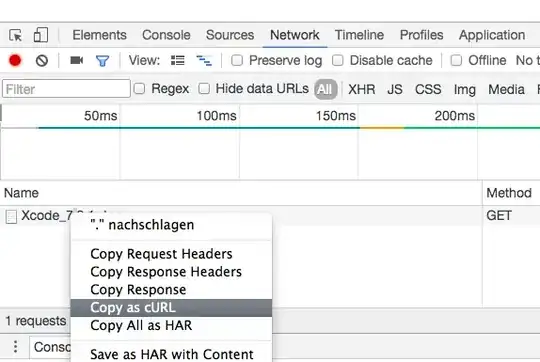Enable the Regex filter checkbox
Screen dimensions: 540x362
coord(139,89)
